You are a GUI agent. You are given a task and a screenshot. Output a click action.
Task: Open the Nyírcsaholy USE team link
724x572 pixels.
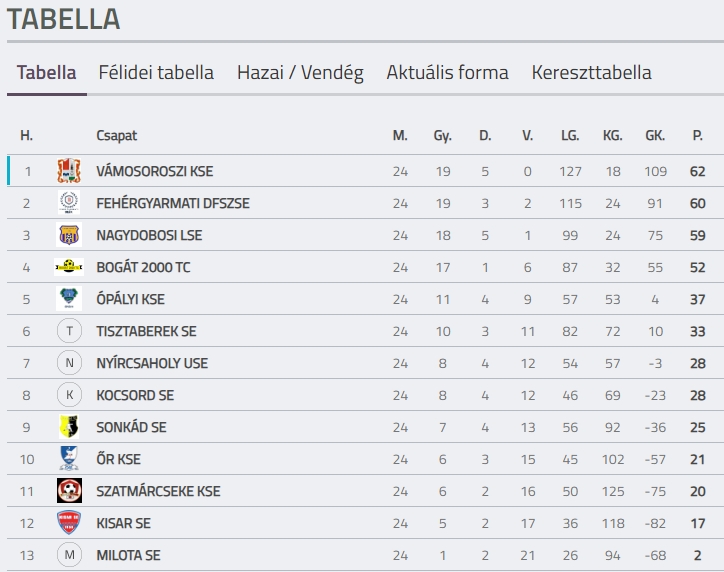click(152, 363)
